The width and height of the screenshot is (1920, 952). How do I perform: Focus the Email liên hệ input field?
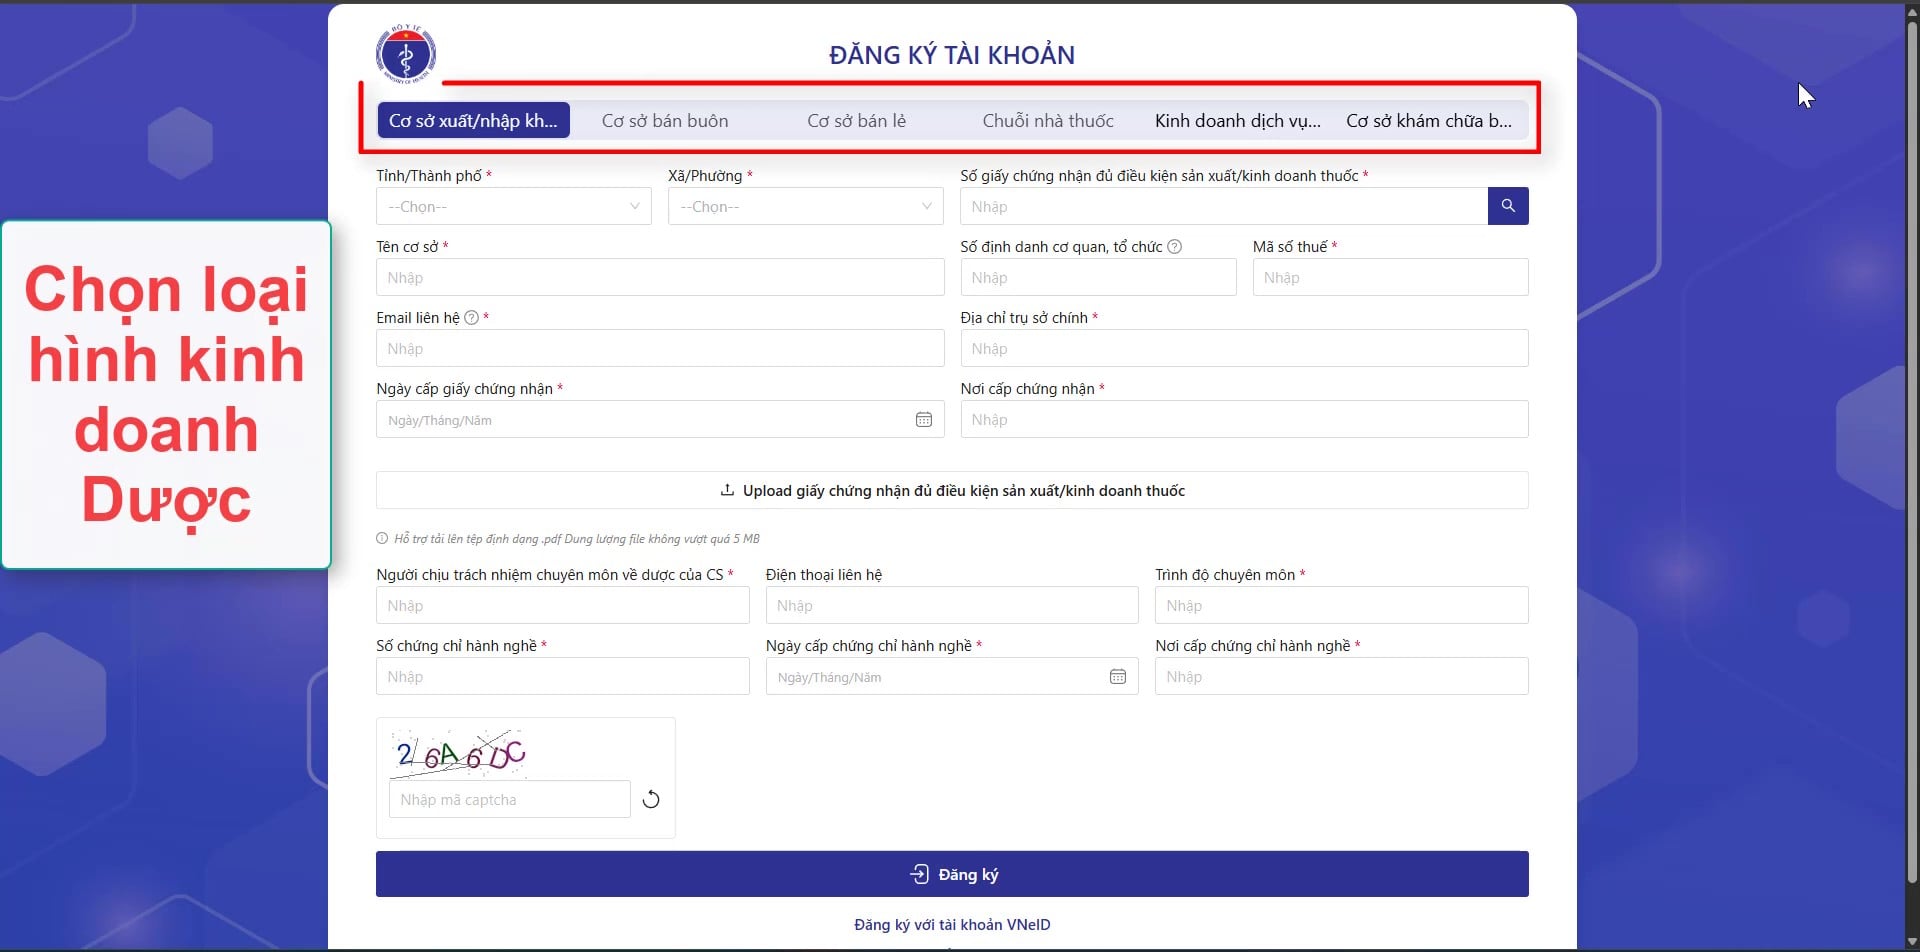(x=660, y=348)
